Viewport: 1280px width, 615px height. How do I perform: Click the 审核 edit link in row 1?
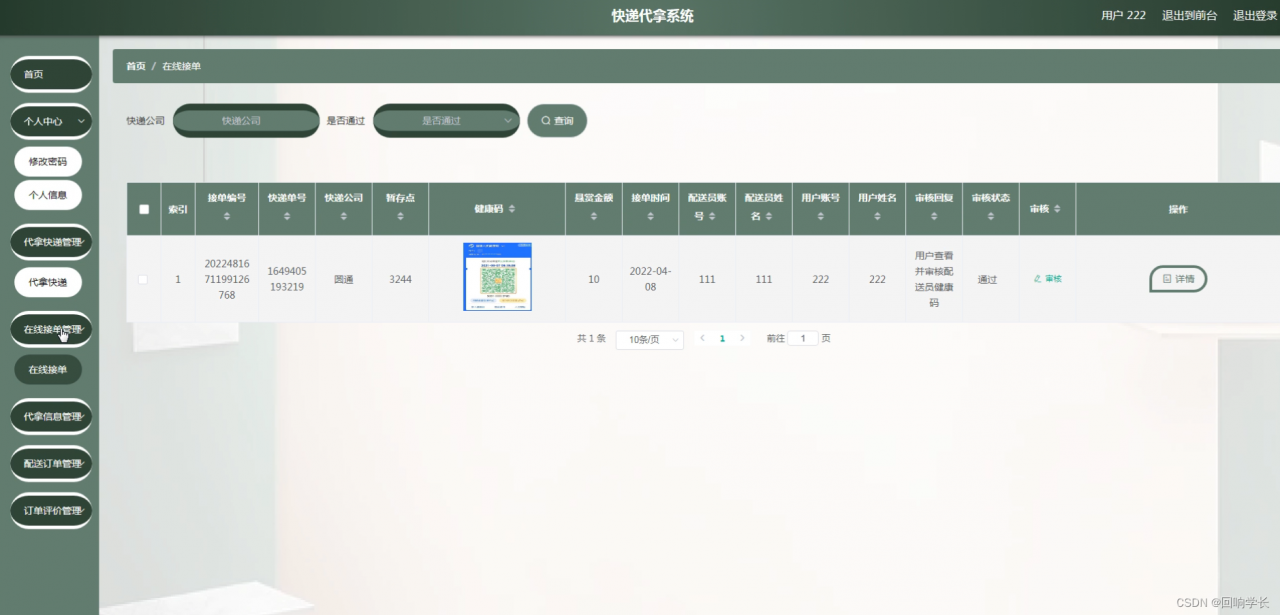pyautogui.click(x=1047, y=279)
